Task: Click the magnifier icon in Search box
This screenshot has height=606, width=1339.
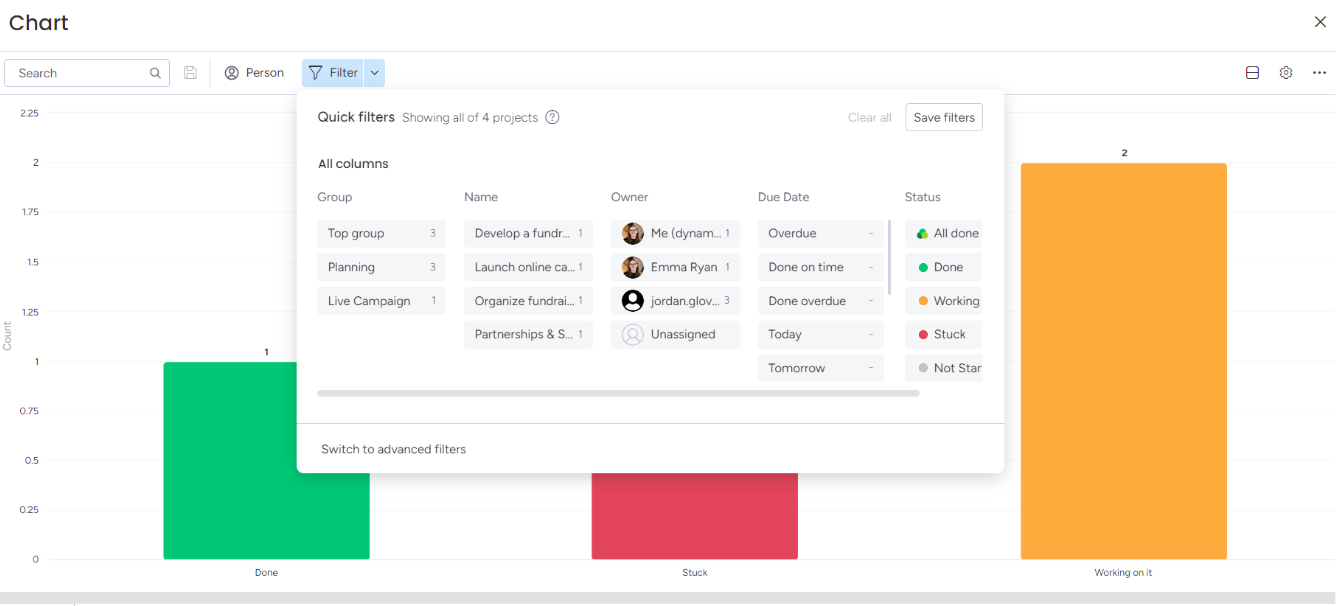Action: (x=155, y=73)
